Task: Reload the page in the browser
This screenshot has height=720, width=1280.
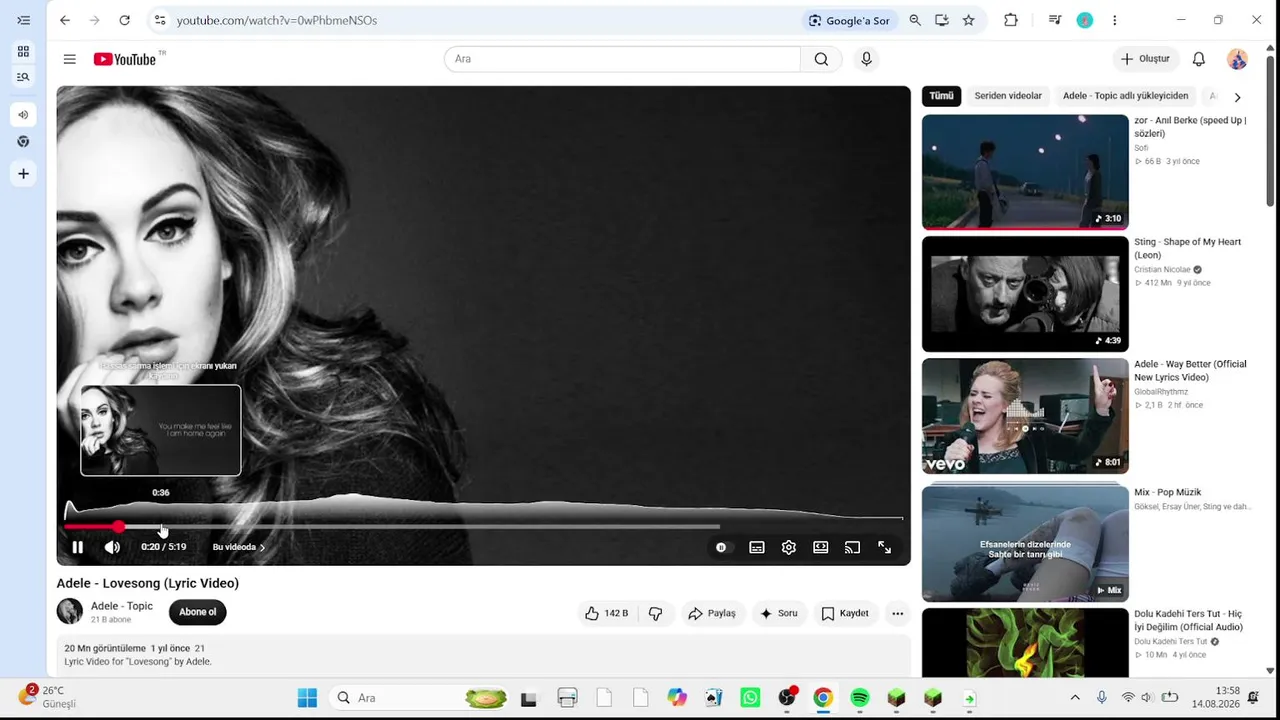Action: coord(124,20)
